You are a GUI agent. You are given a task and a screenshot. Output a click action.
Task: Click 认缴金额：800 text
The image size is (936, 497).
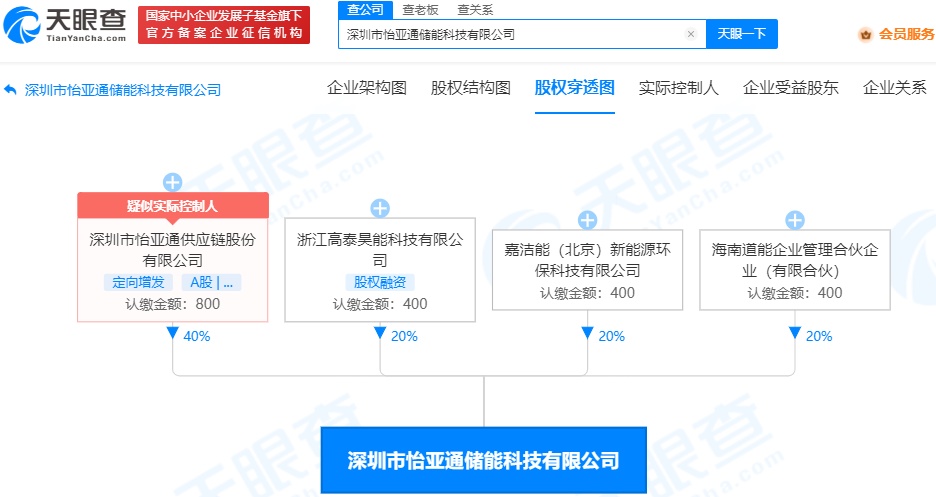(173, 304)
